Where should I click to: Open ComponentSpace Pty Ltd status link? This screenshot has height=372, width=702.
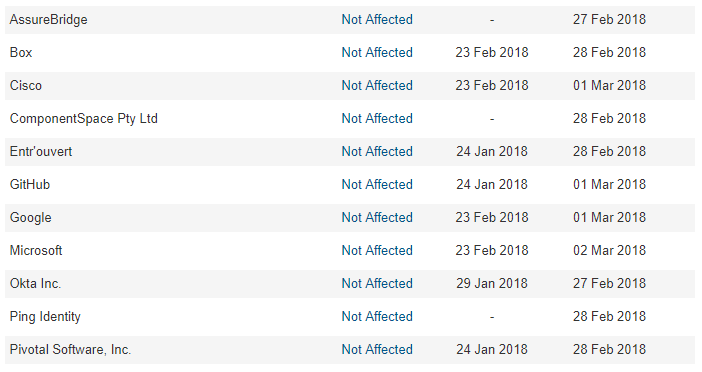(377, 119)
